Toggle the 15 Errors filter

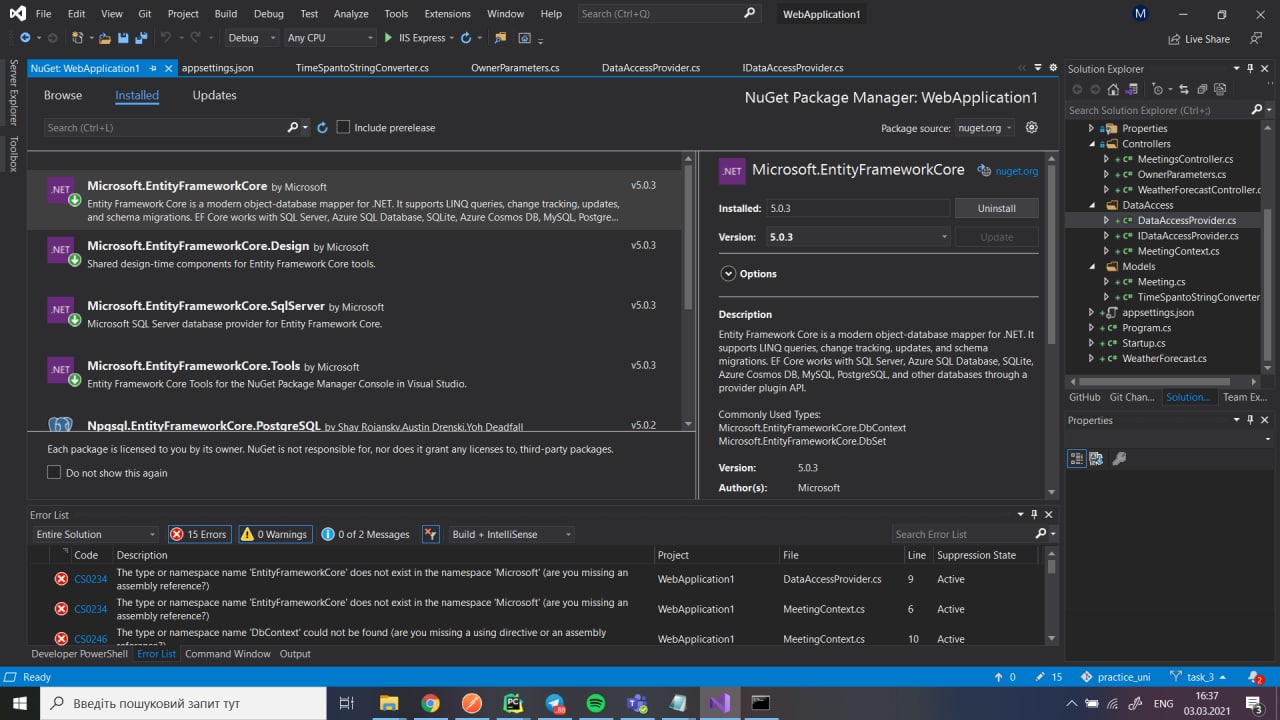[199, 534]
